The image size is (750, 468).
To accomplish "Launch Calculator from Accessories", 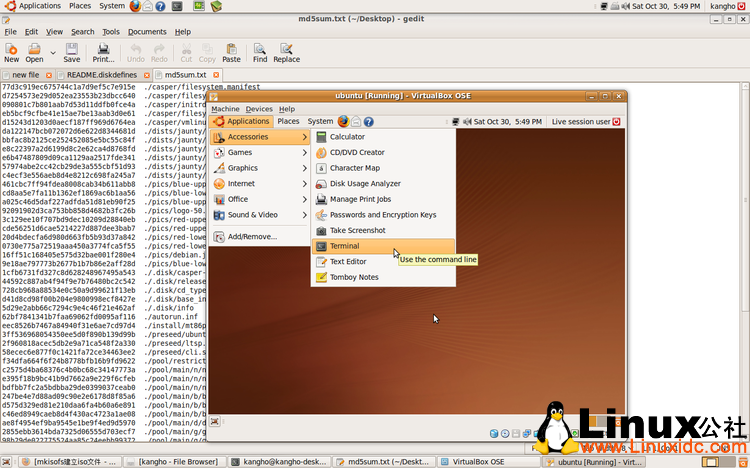I will point(383,137).
